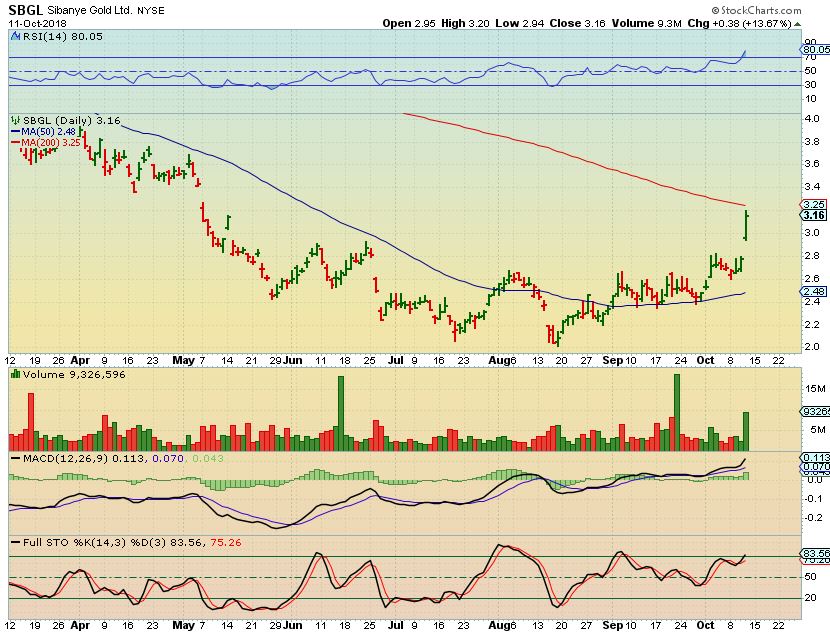
Task: Click the Volume legend bar icon
Action: (15, 374)
